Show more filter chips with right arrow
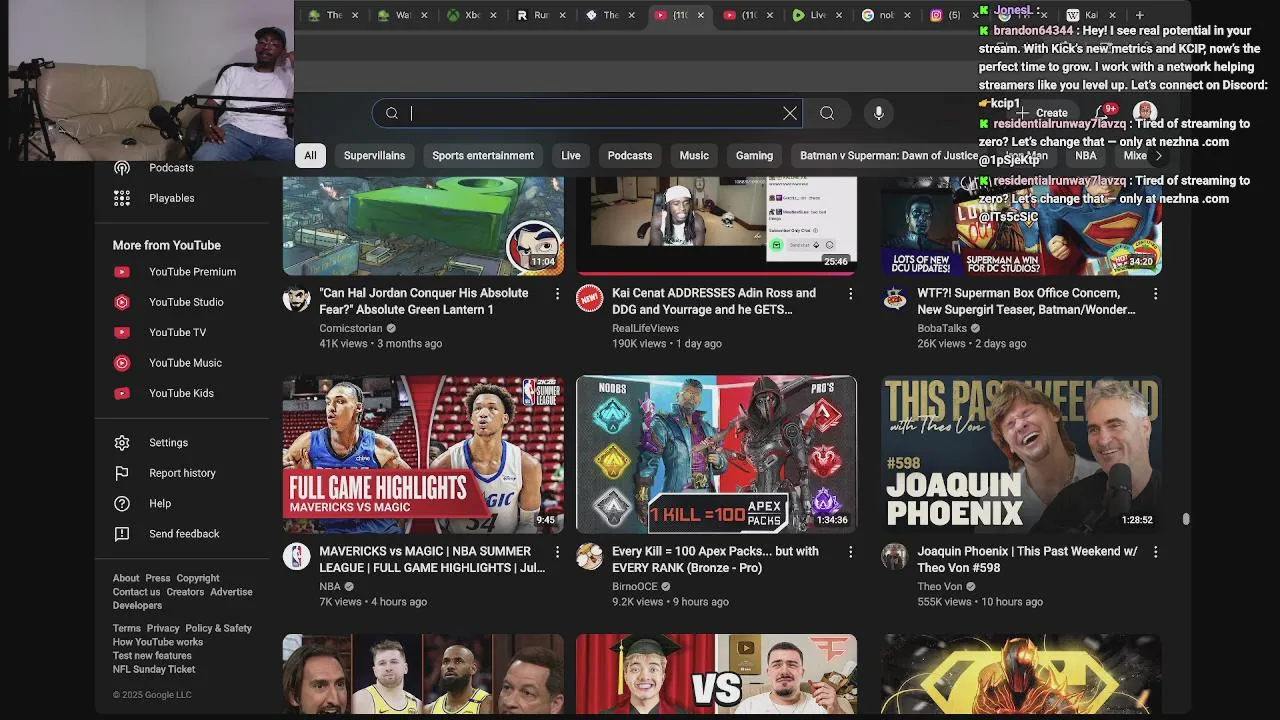The width and height of the screenshot is (1280, 720). [x=1158, y=155]
